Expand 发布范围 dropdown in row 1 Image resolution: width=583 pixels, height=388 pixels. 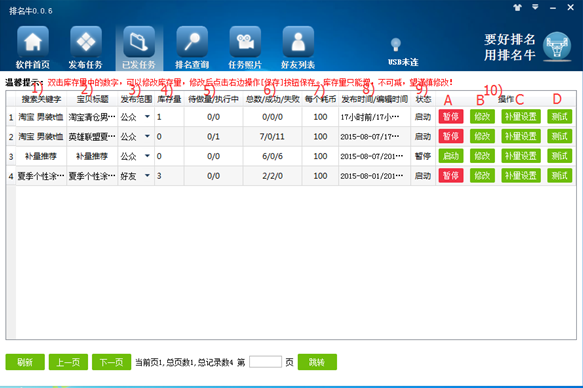(x=147, y=117)
